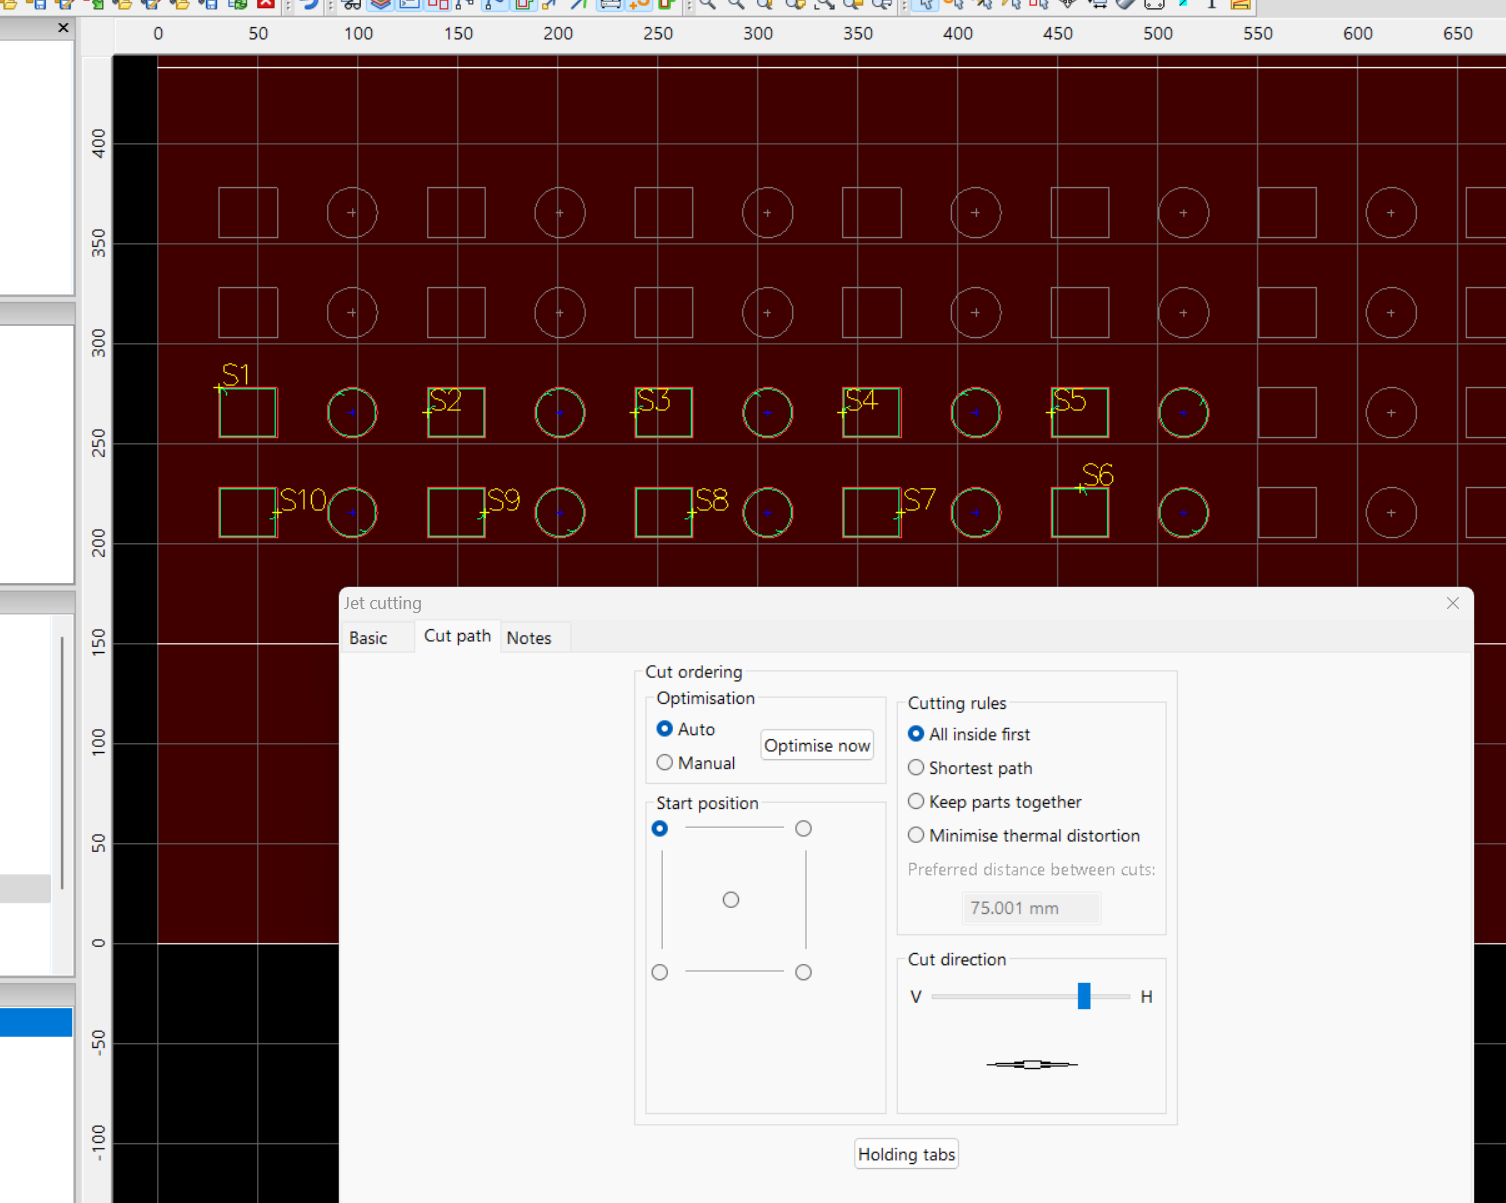Choose the Shortest path cutting rule

[x=916, y=768]
